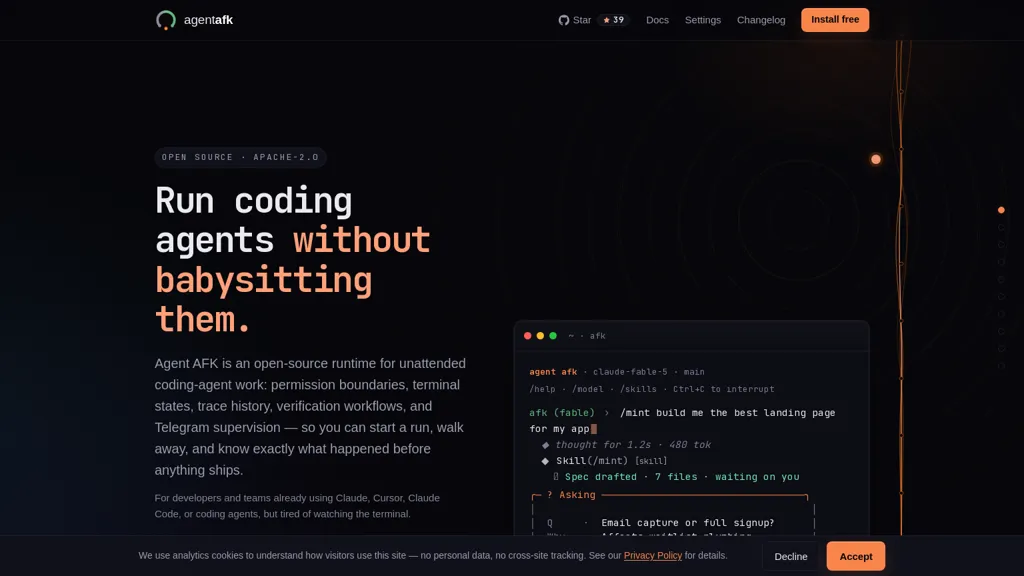Viewport: 1024px width, 576px height.
Task: Click the Install free button
Action: tap(835, 20)
